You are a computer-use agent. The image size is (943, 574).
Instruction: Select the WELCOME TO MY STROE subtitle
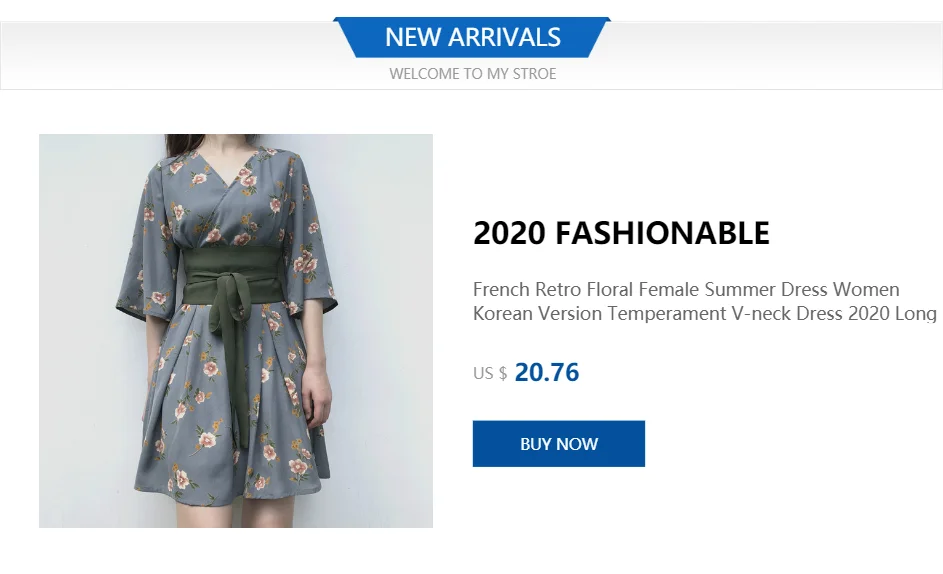472,74
